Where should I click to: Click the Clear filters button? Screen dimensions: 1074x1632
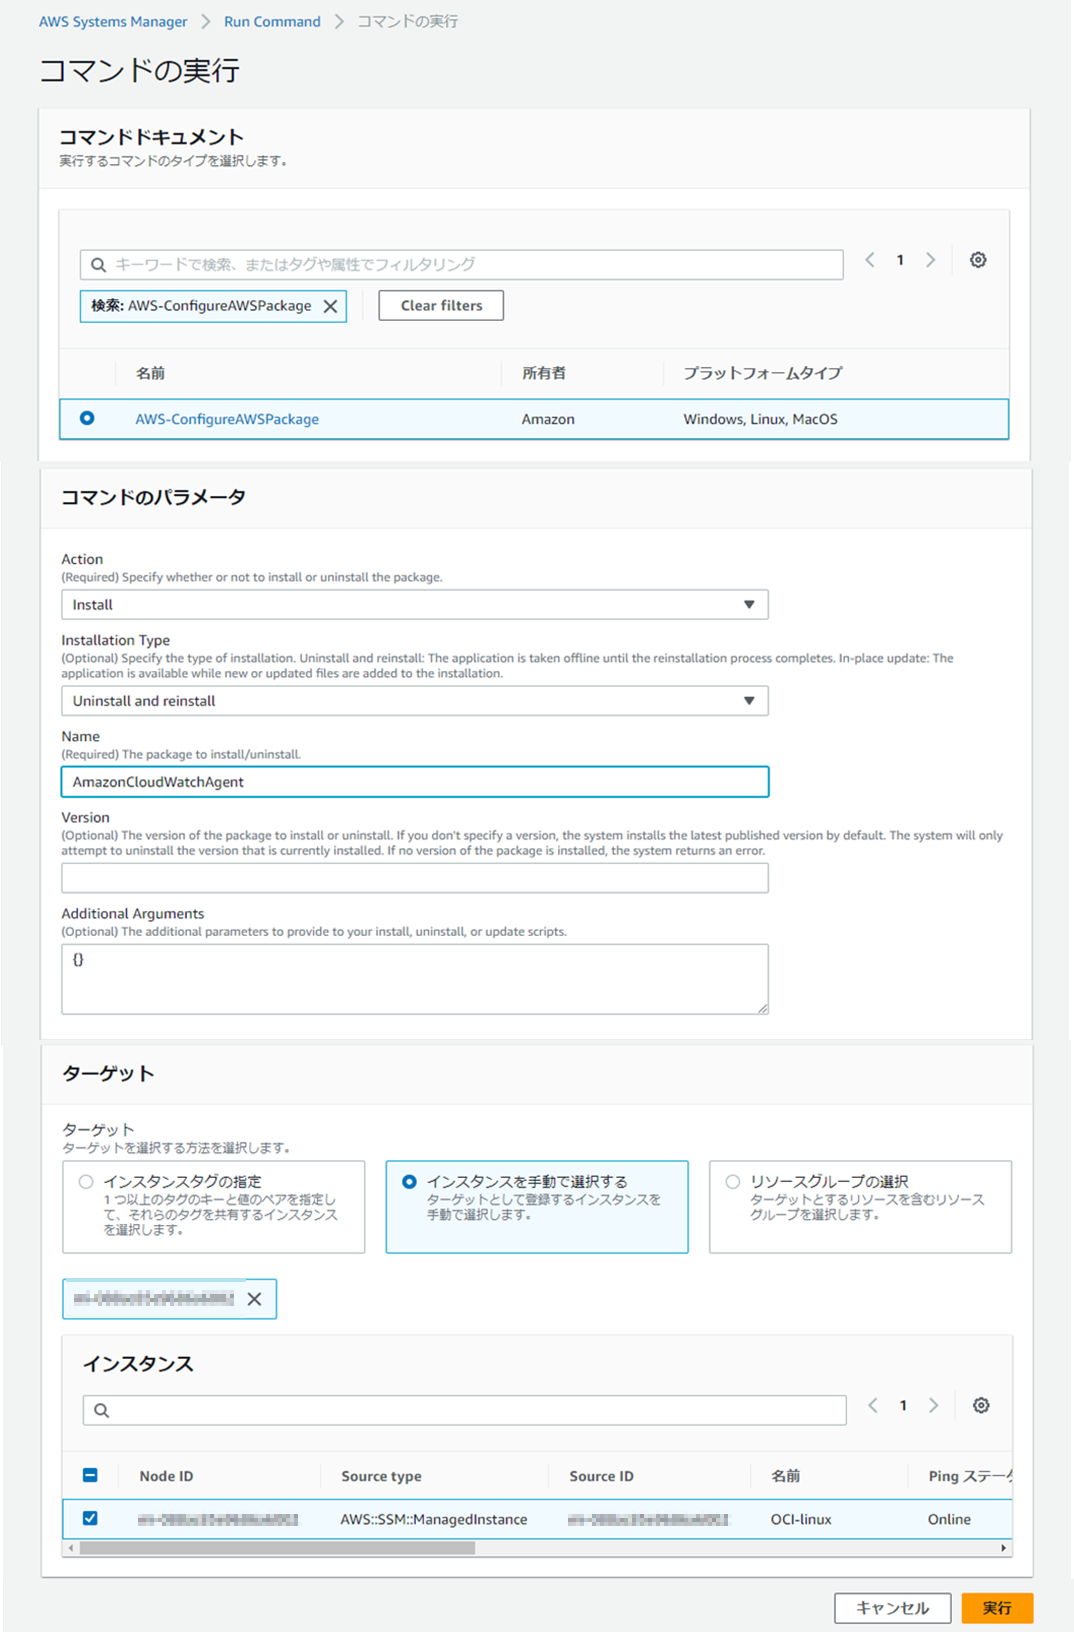pyautogui.click(x=441, y=306)
